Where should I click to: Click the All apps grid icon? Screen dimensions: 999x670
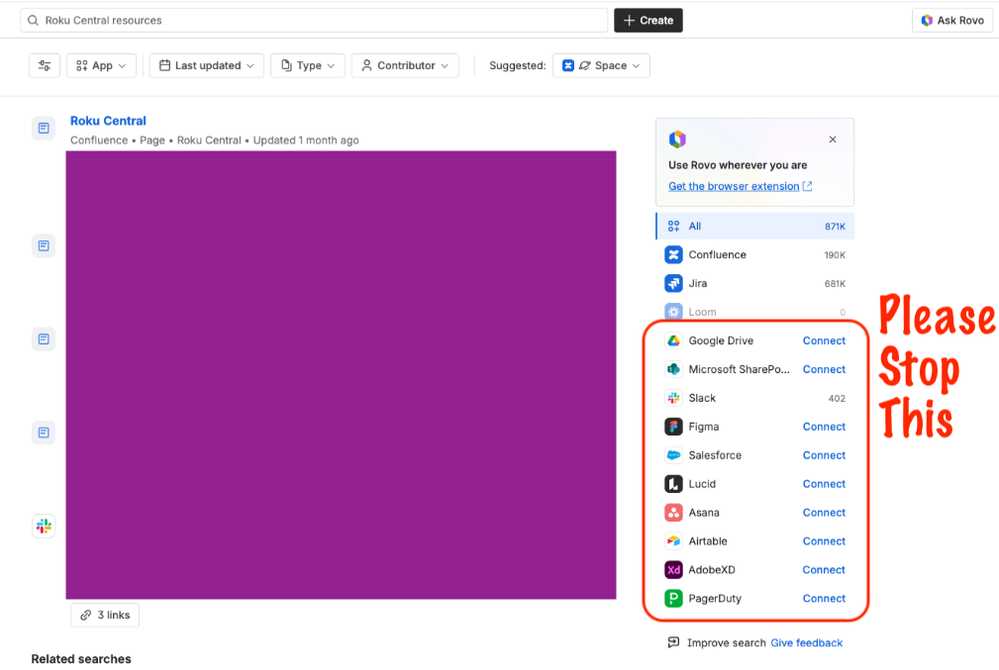(673, 226)
